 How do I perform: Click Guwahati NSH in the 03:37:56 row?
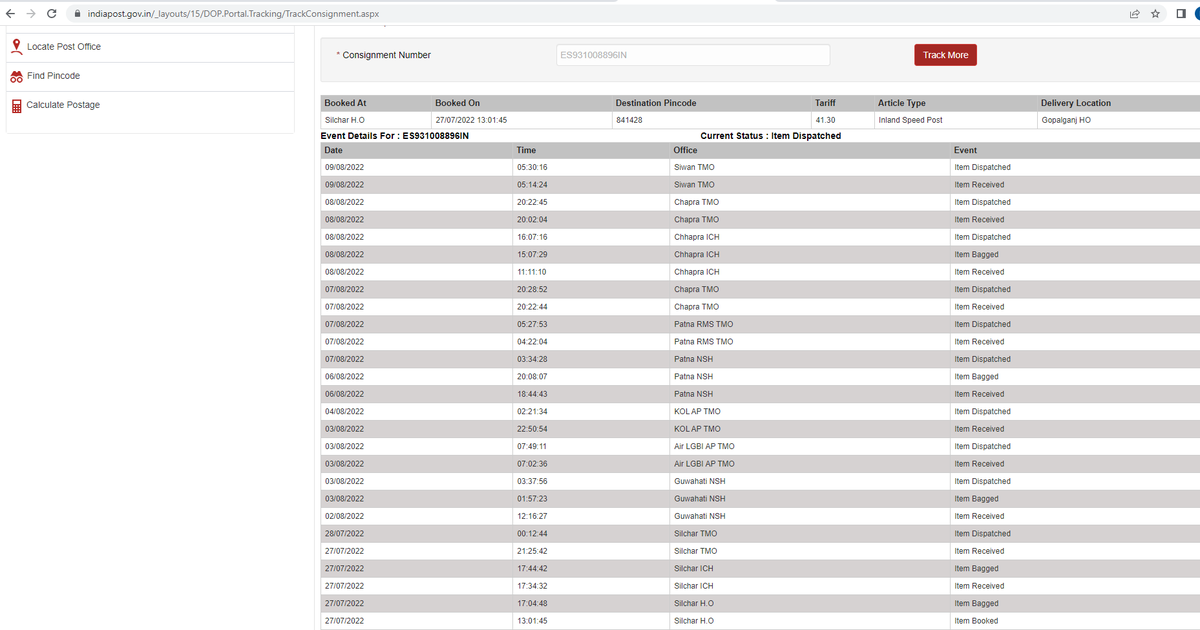[700, 481]
